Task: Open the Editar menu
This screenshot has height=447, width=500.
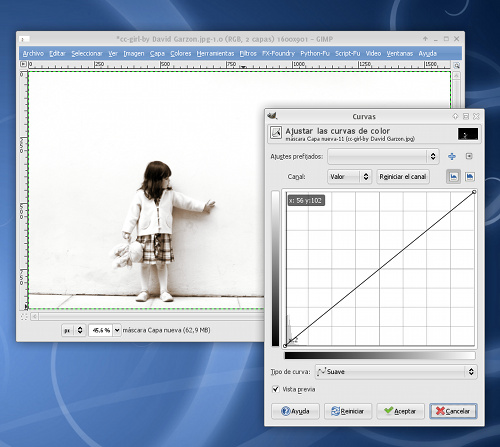Action: [57, 53]
